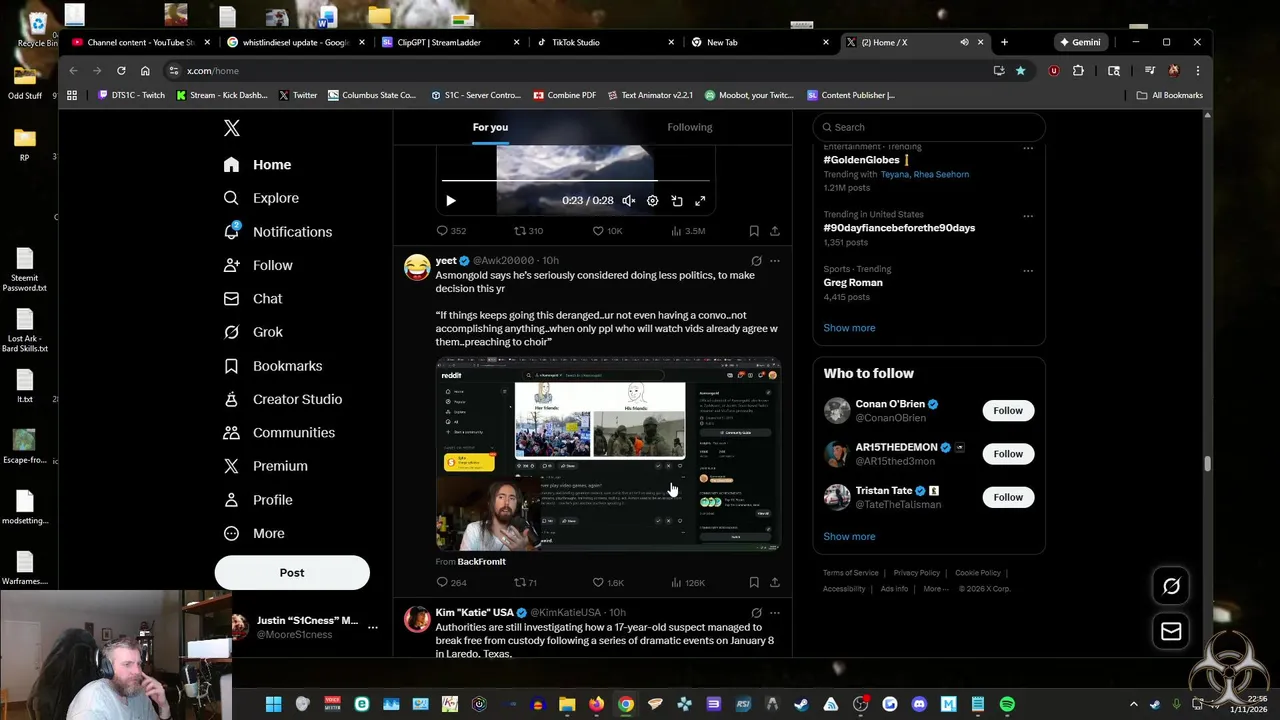The width and height of the screenshot is (1280, 720).
Task: Seek along the video progress bar
Action: pyautogui.click(x=575, y=181)
